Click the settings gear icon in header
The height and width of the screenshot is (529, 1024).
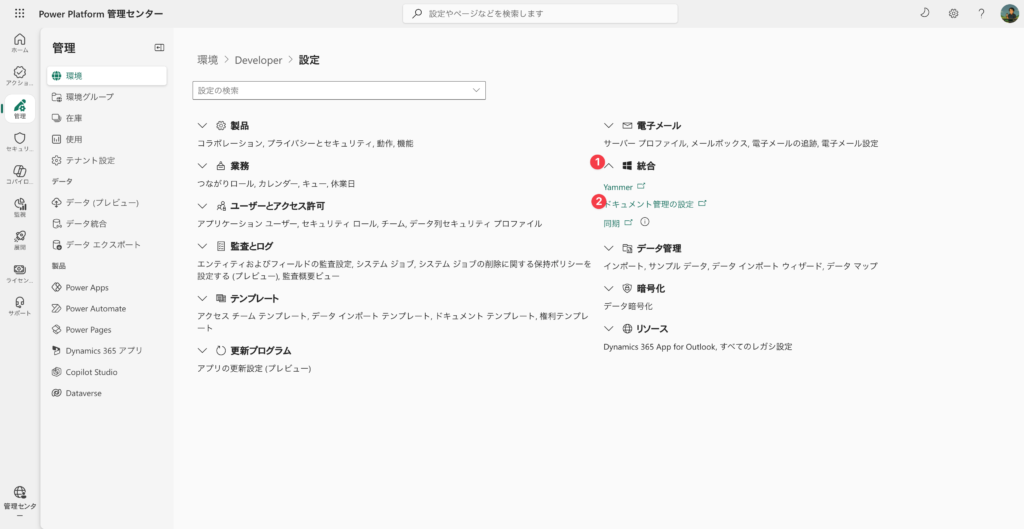pos(953,14)
